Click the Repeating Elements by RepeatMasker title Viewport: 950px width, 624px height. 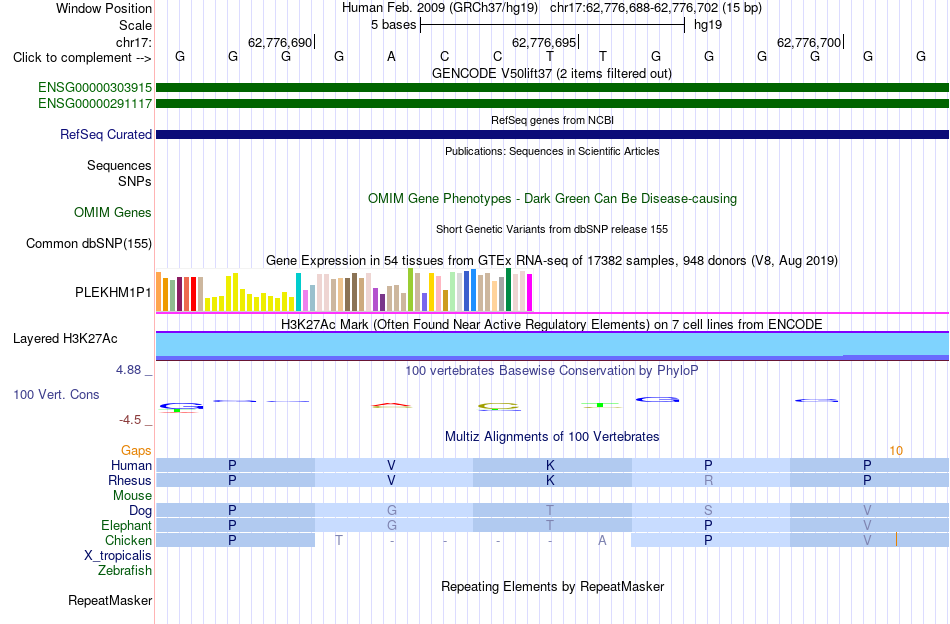tap(552, 586)
